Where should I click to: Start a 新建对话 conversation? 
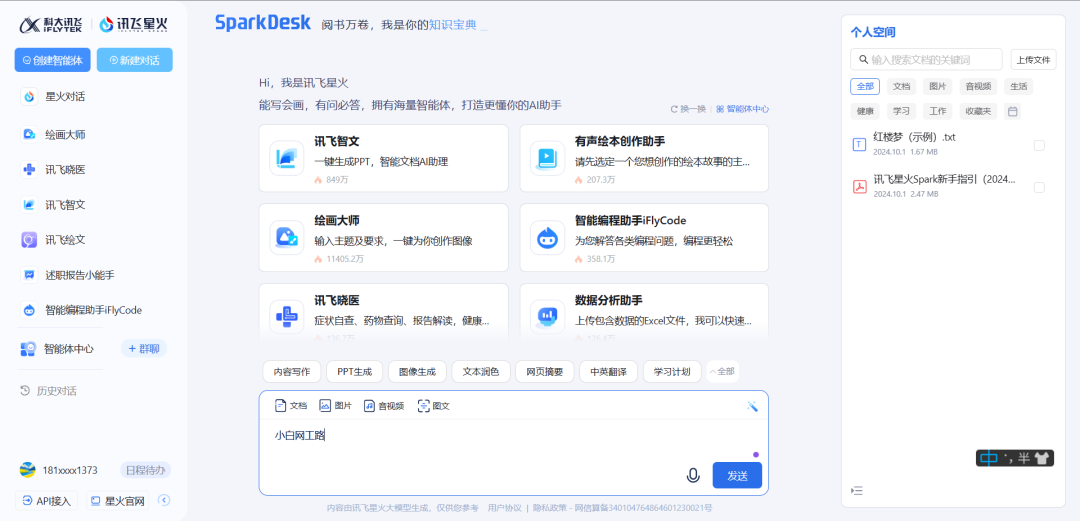tap(134, 60)
